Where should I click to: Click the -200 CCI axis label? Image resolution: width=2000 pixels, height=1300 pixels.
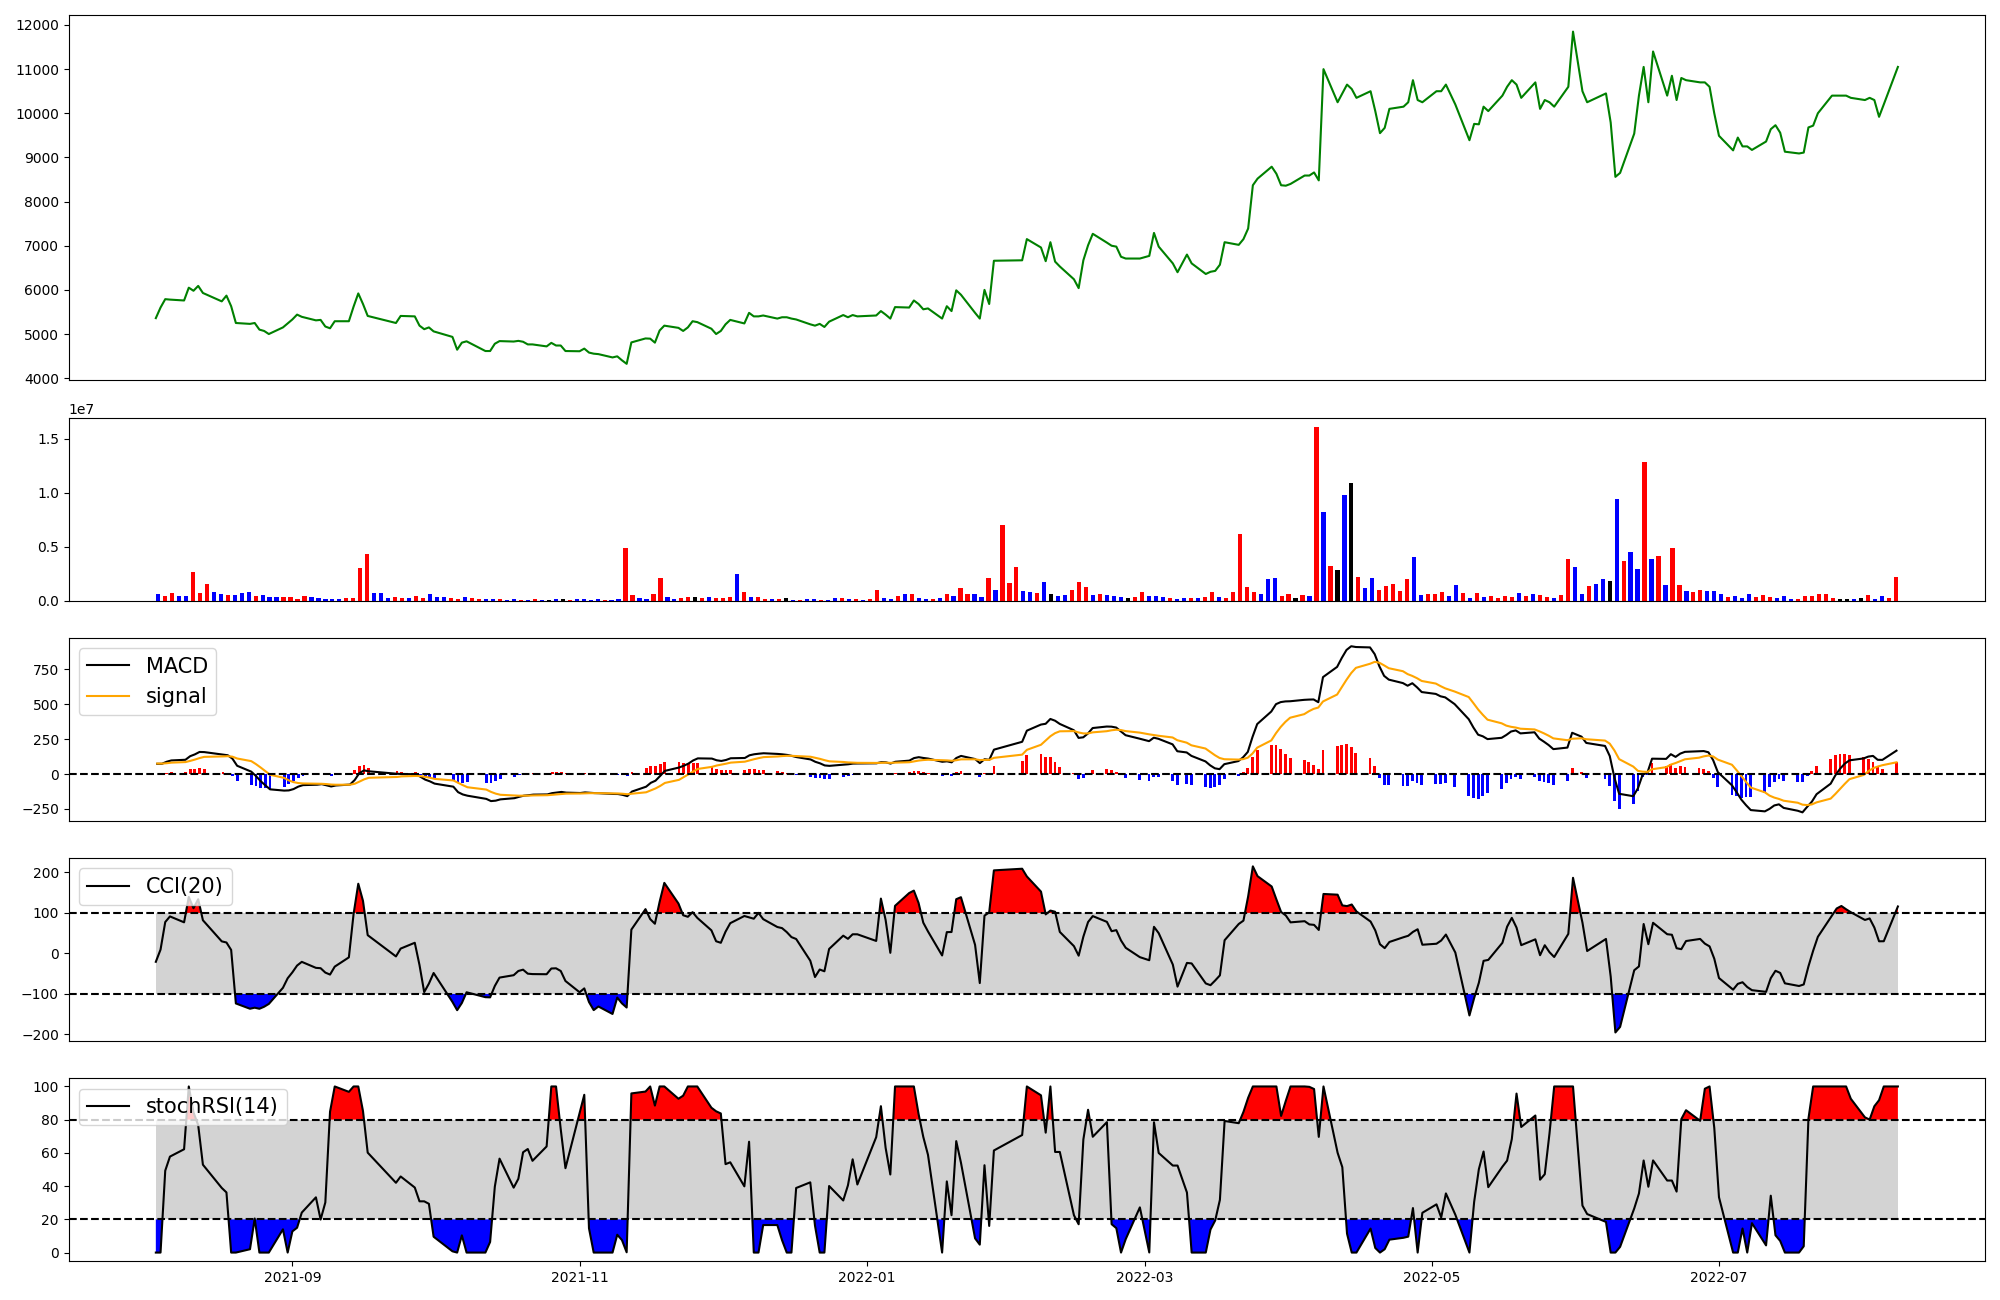pos(40,1035)
